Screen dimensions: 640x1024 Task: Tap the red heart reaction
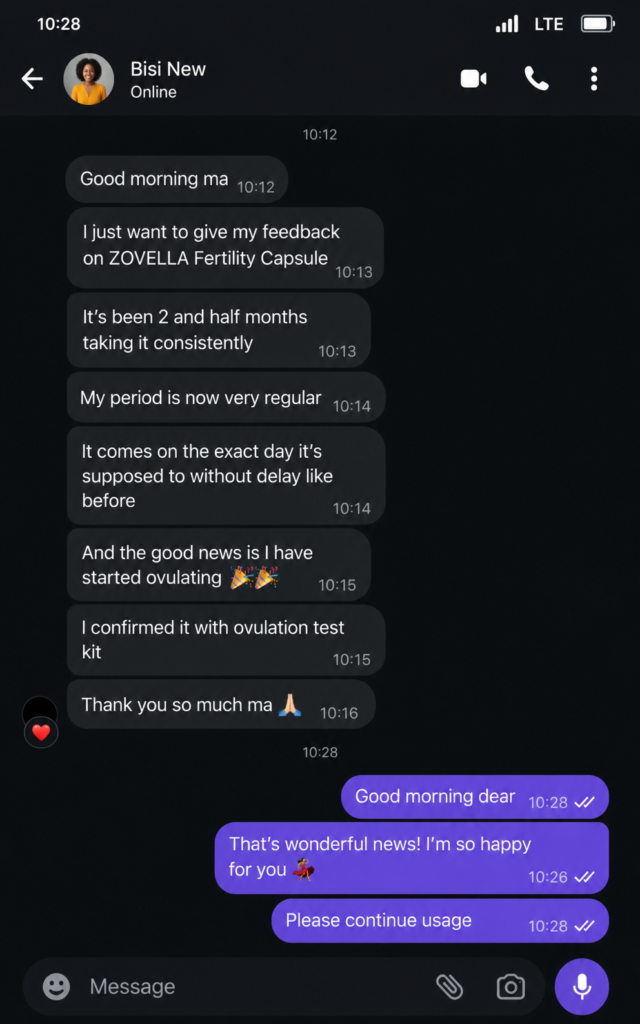(x=41, y=733)
